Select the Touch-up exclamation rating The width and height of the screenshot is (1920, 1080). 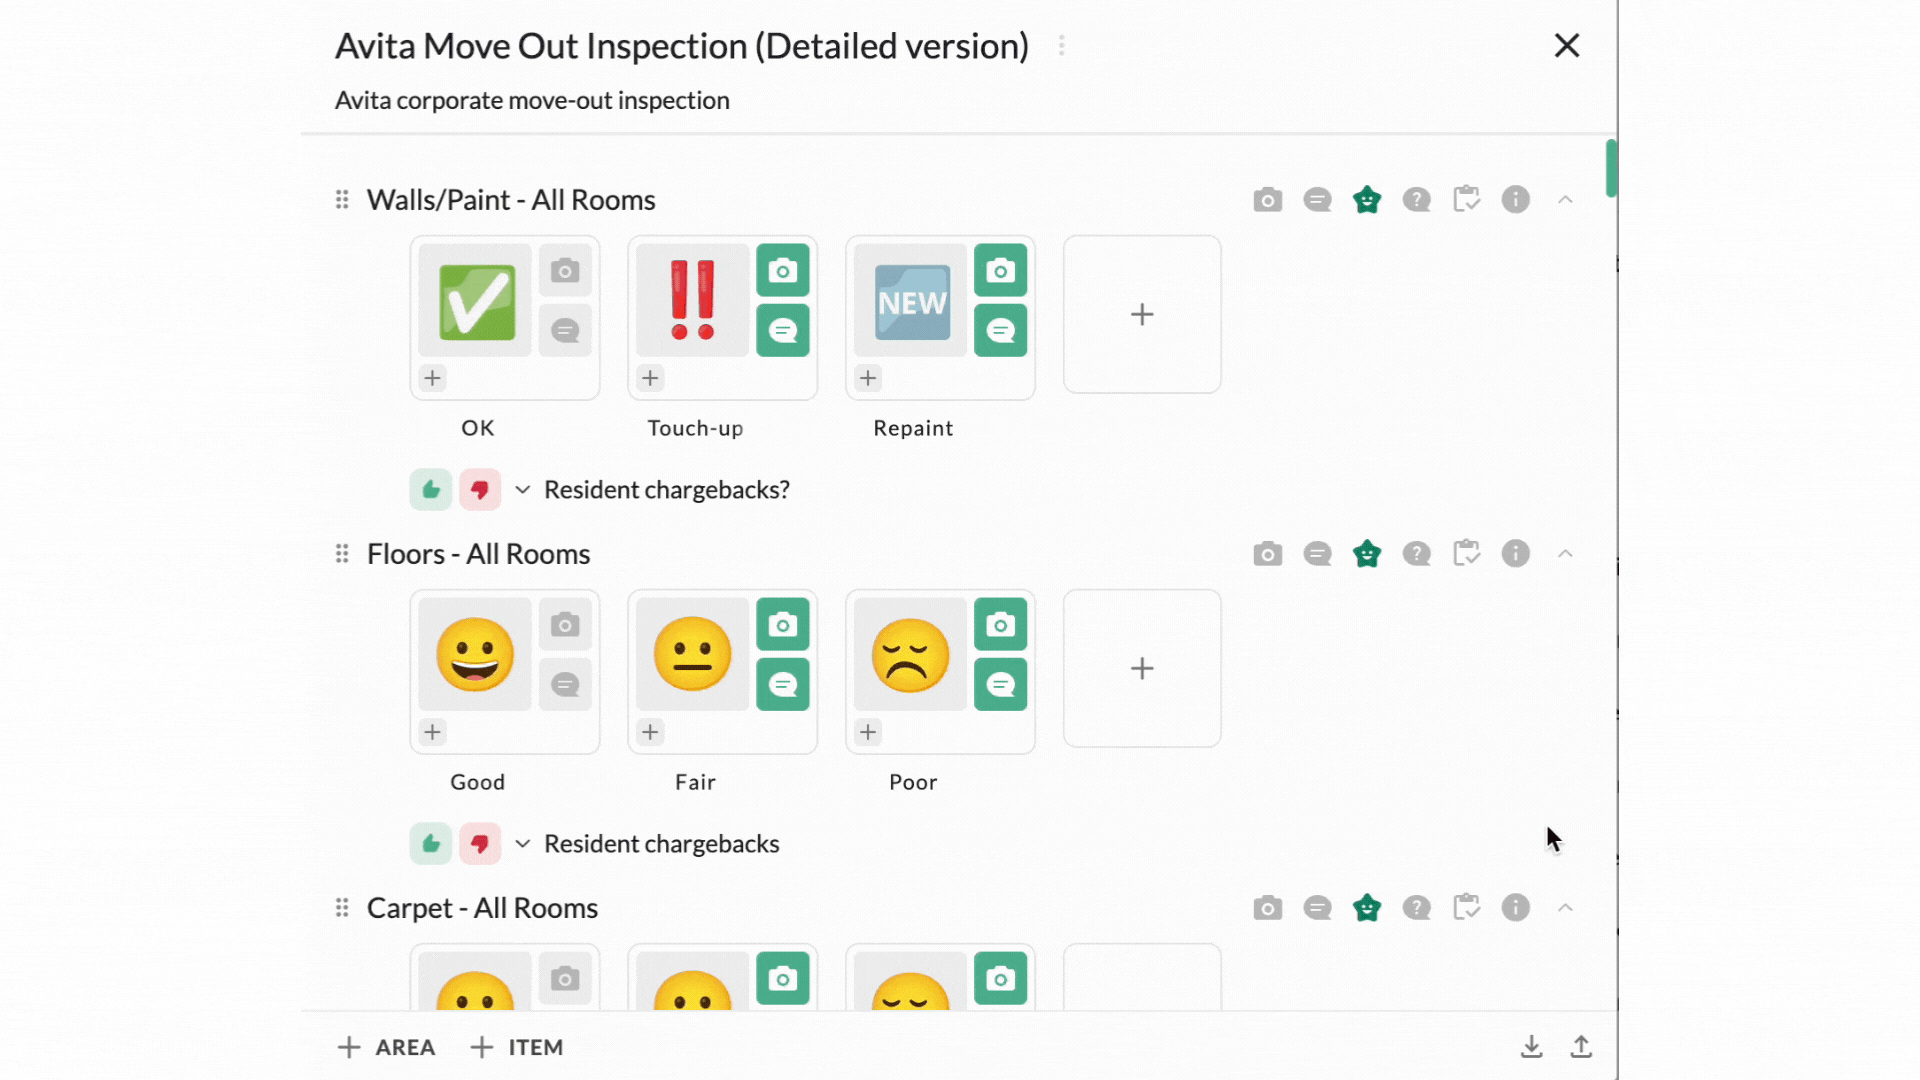[693, 301]
